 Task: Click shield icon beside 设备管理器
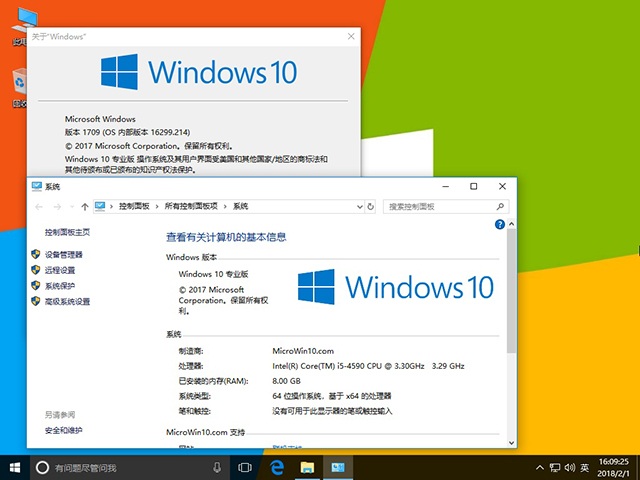pos(36,254)
